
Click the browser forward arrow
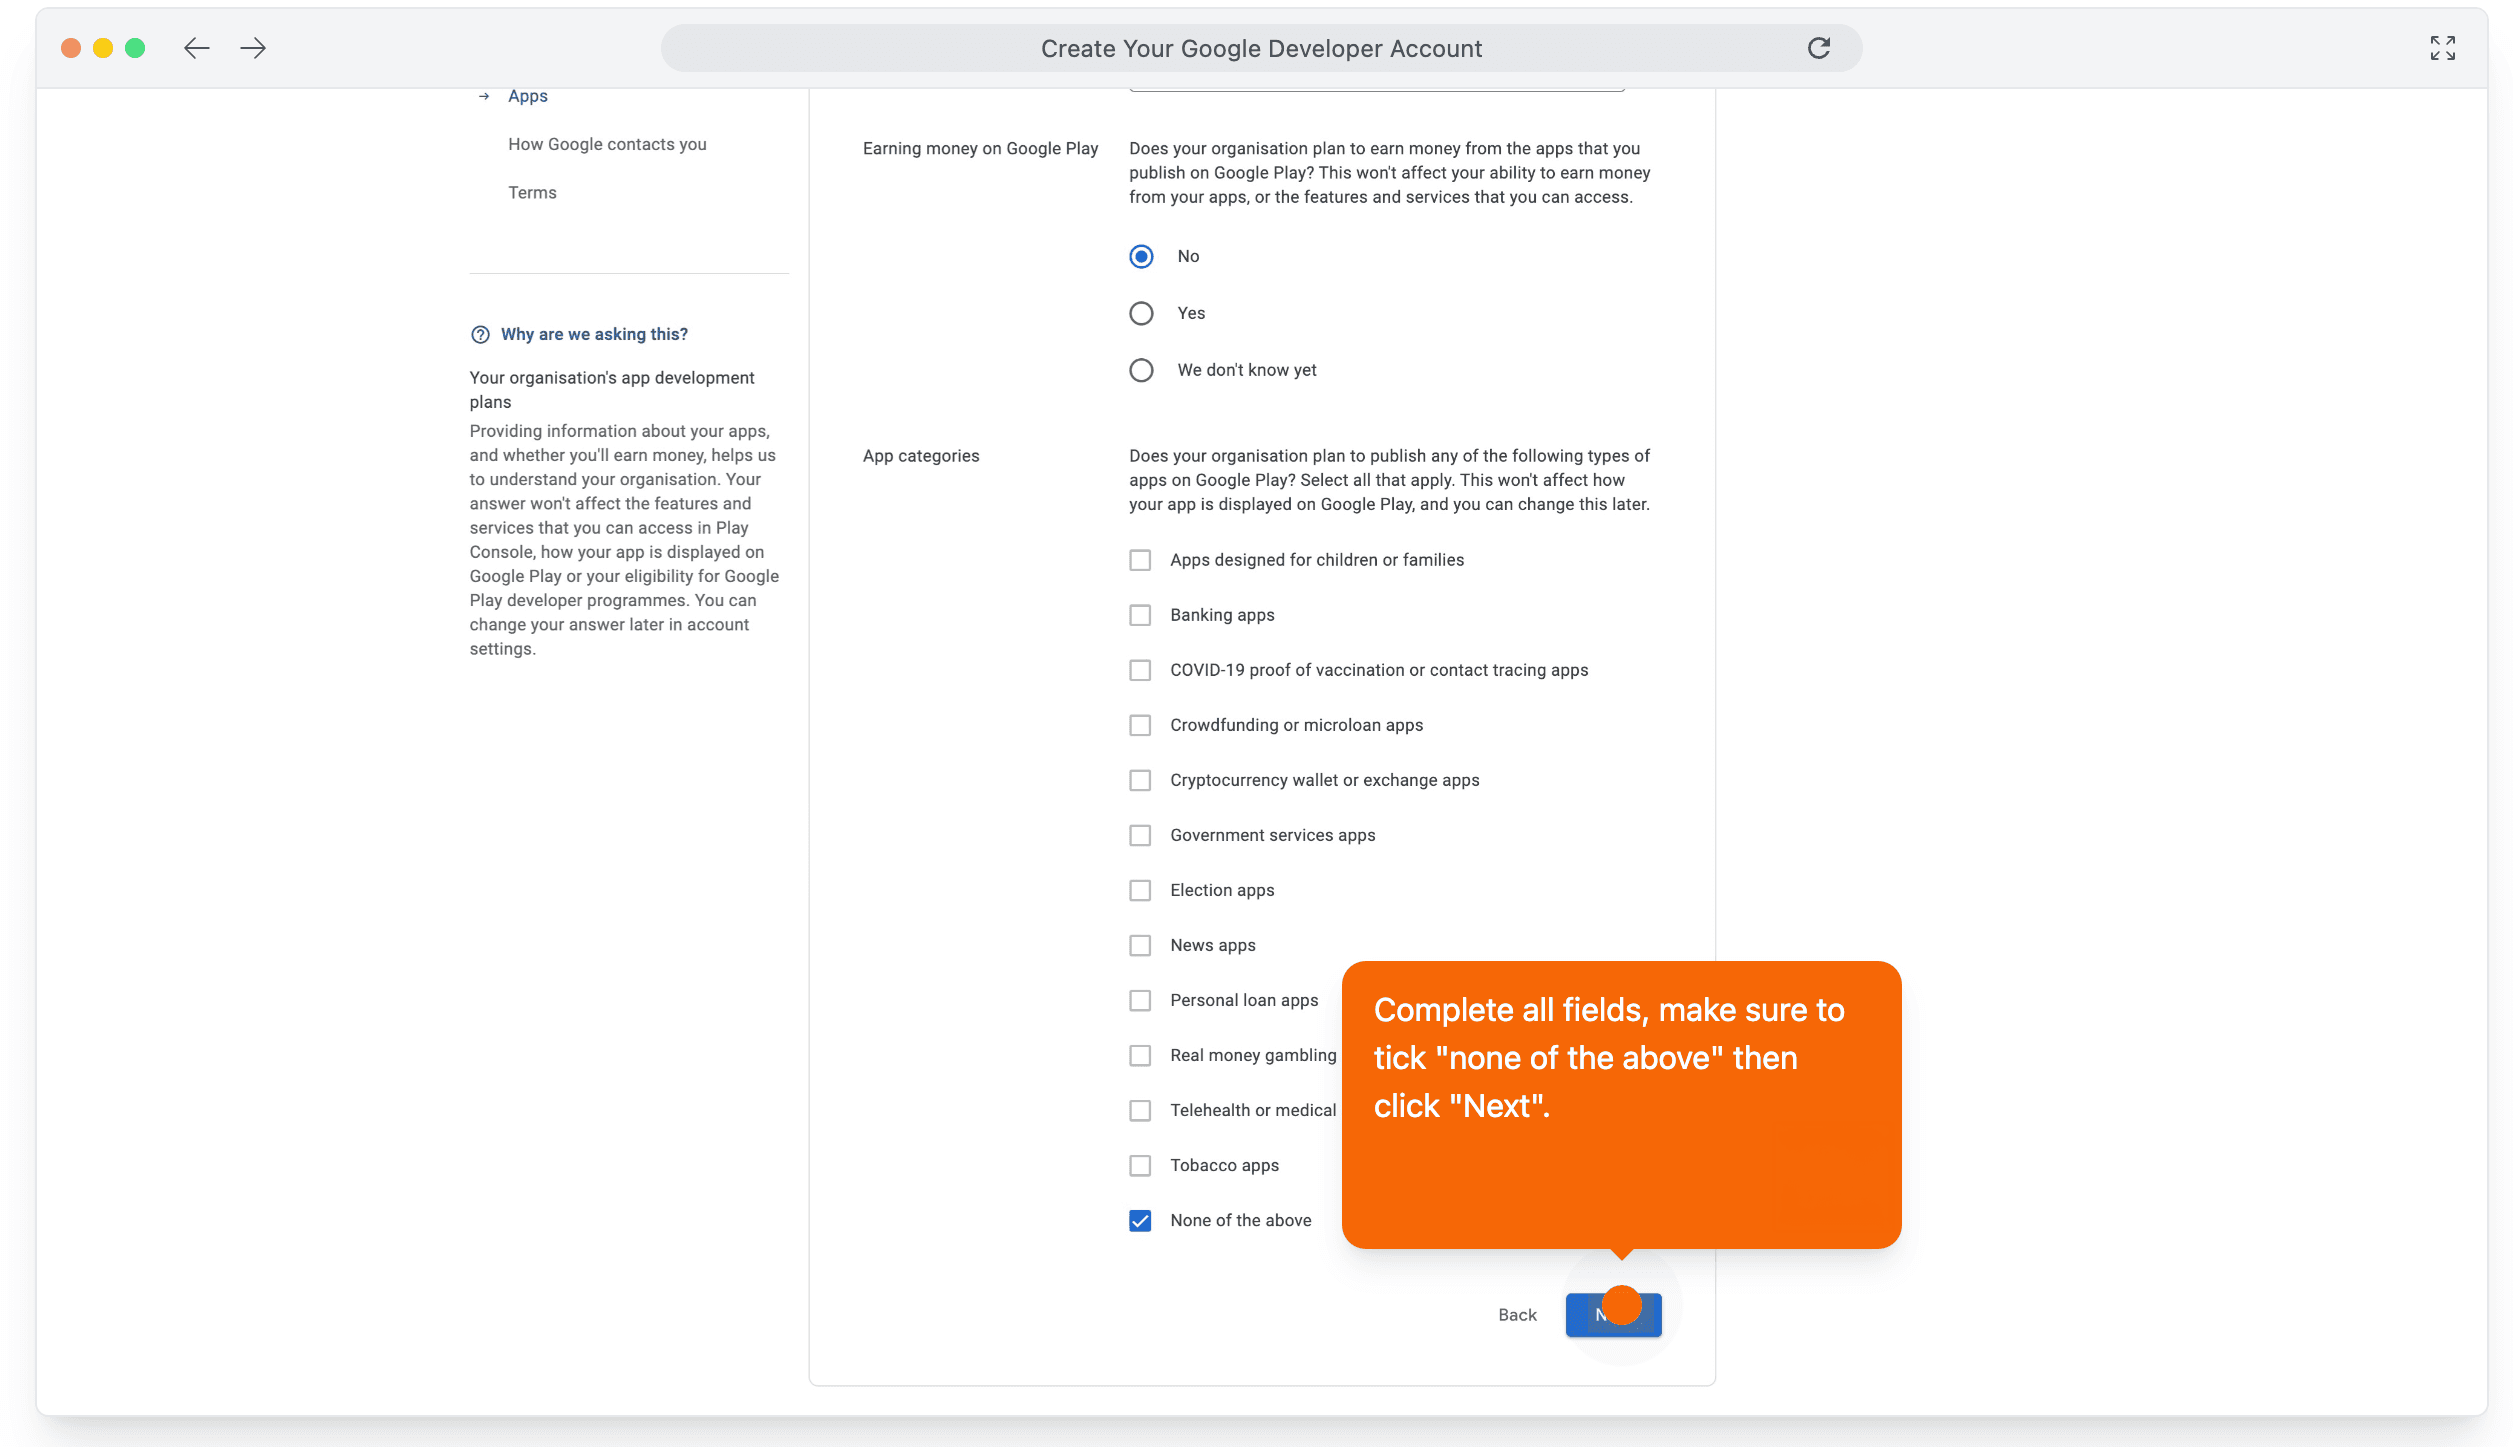[253, 48]
